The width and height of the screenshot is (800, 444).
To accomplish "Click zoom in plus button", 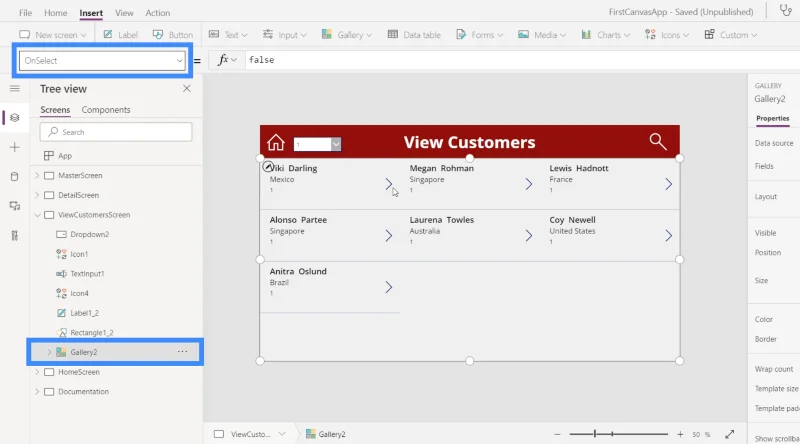I will pyautogui.click(x=680, y=434).
